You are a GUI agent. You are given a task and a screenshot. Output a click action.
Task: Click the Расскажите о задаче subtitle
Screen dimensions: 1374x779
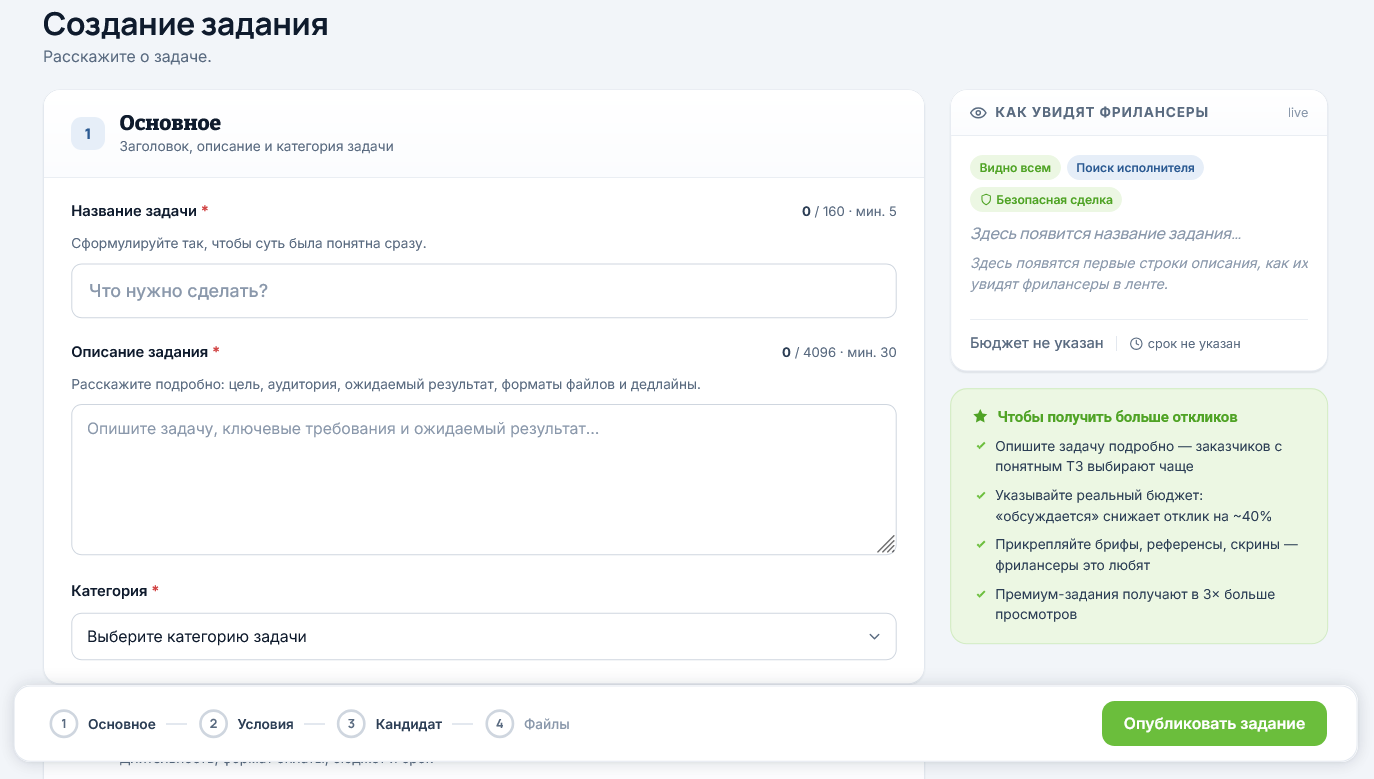point(127,57)
